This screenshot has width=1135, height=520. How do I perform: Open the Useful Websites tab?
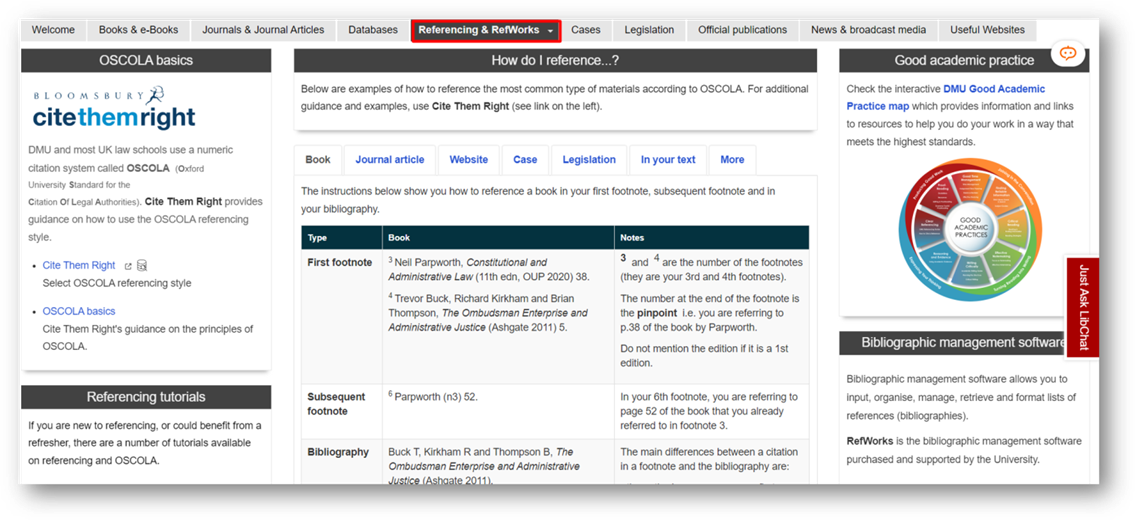[987, 30]
